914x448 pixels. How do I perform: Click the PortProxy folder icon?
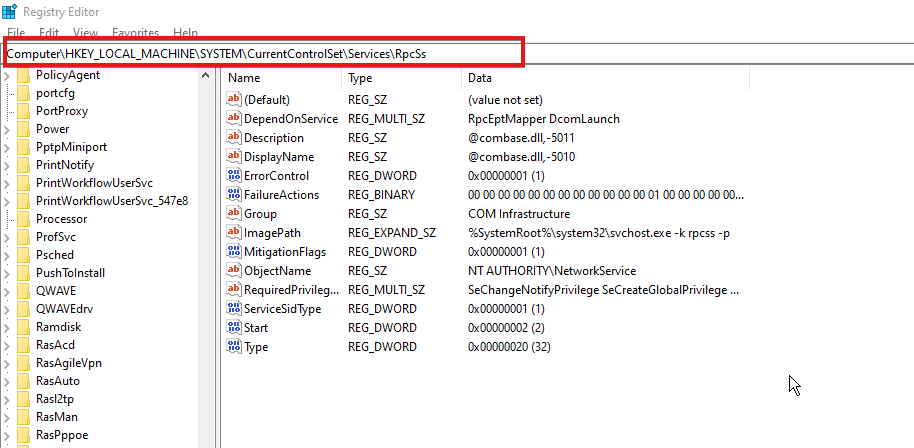(x=23, y=111)
